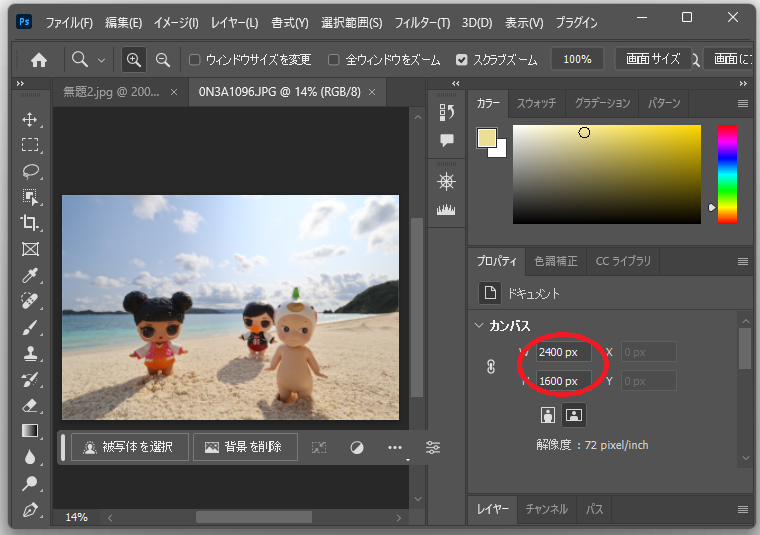Close the 0N3A1096.JPG document tab
The height and width of the screenshot is (535, 760).
coord(372,92)
